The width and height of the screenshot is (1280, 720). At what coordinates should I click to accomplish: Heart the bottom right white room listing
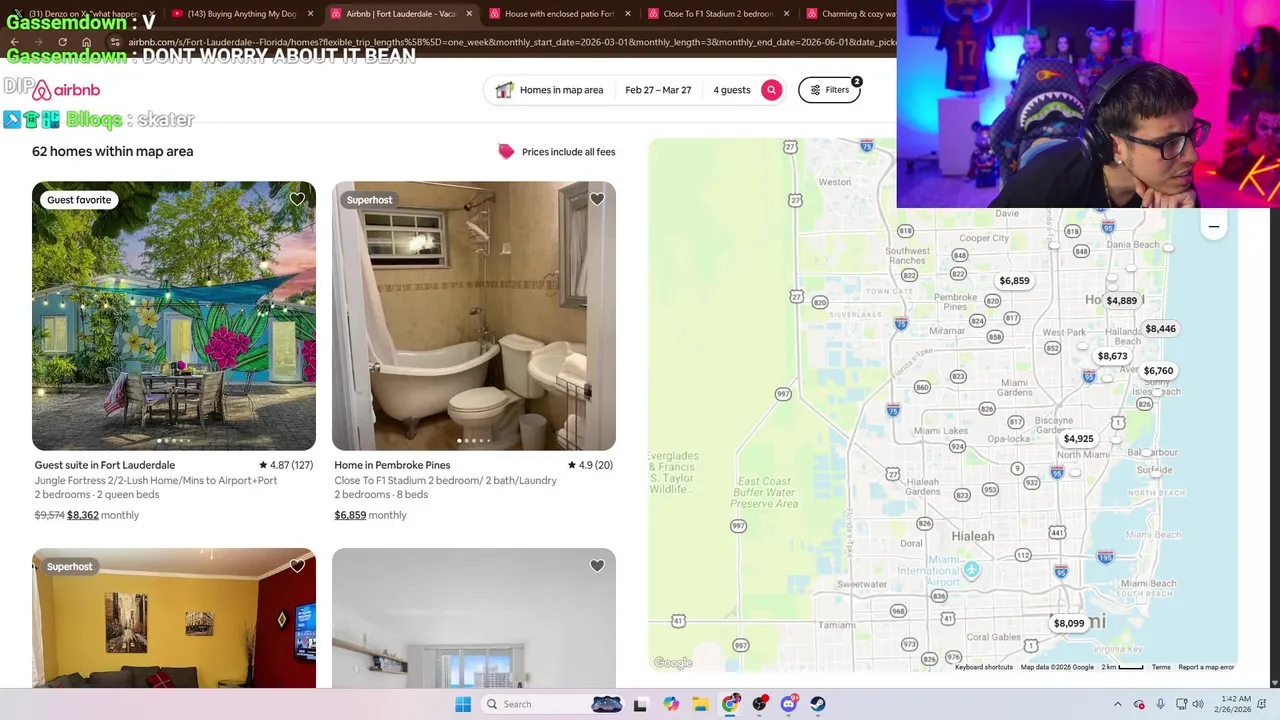[x=597, y=566]
